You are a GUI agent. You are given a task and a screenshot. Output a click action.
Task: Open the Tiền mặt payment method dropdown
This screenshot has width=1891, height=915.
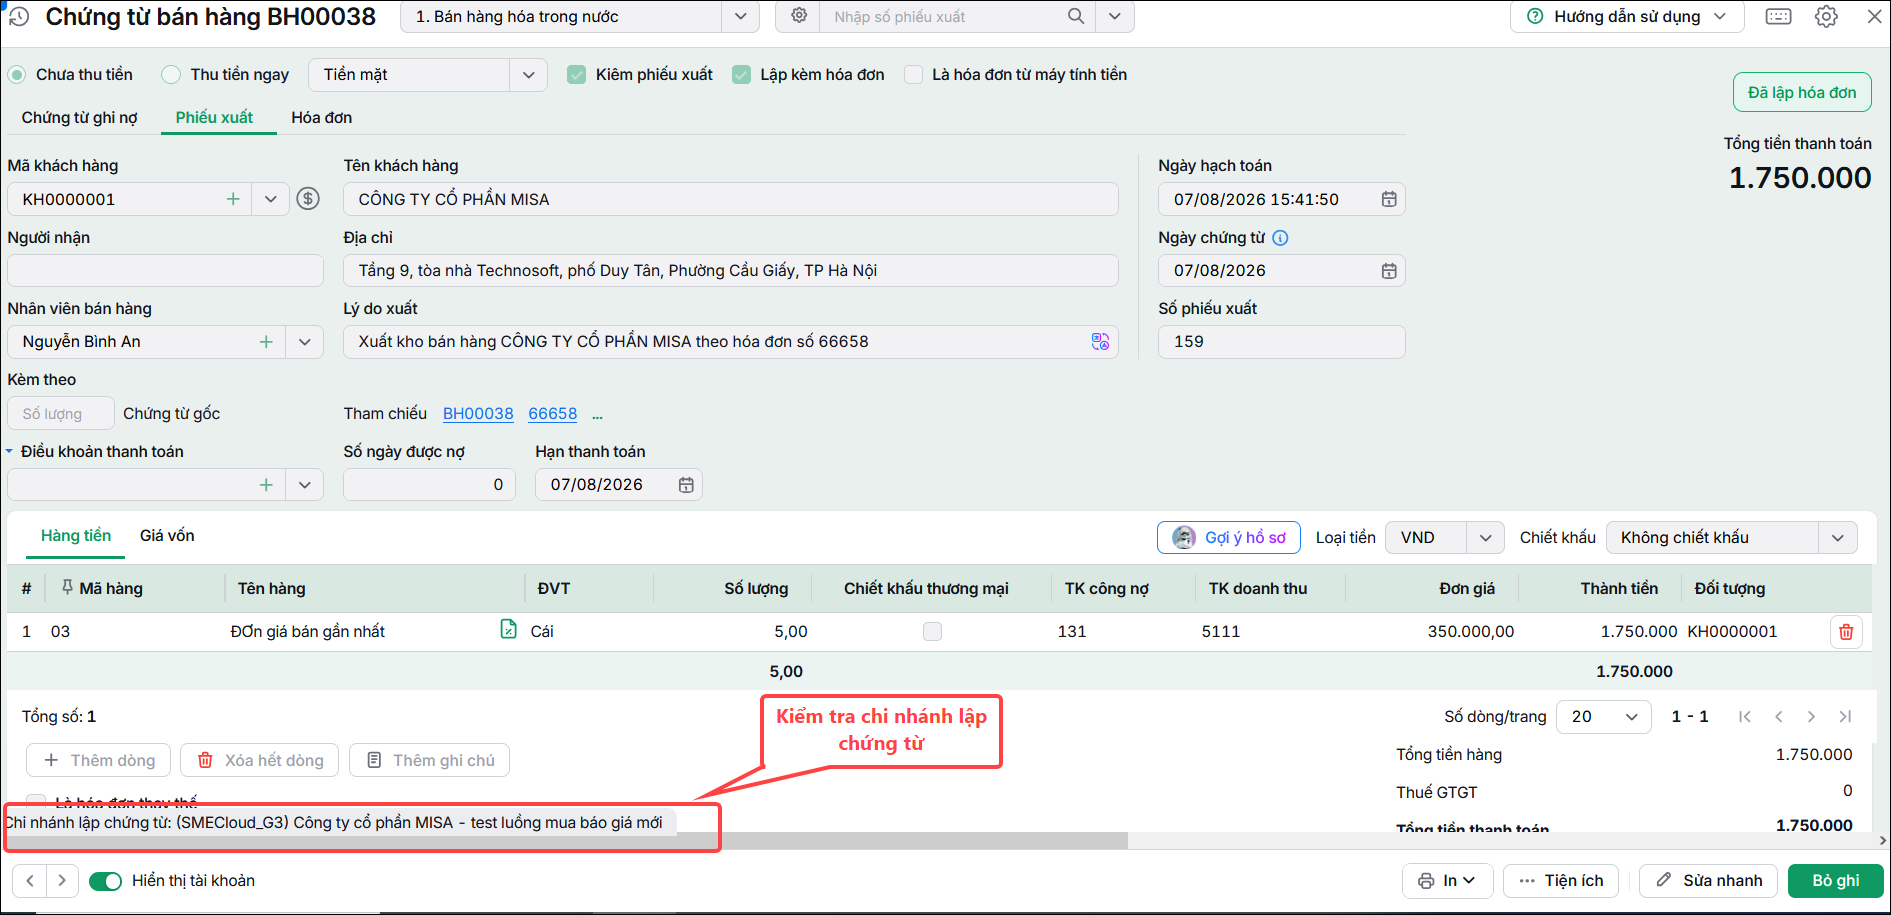pos(528,75)
